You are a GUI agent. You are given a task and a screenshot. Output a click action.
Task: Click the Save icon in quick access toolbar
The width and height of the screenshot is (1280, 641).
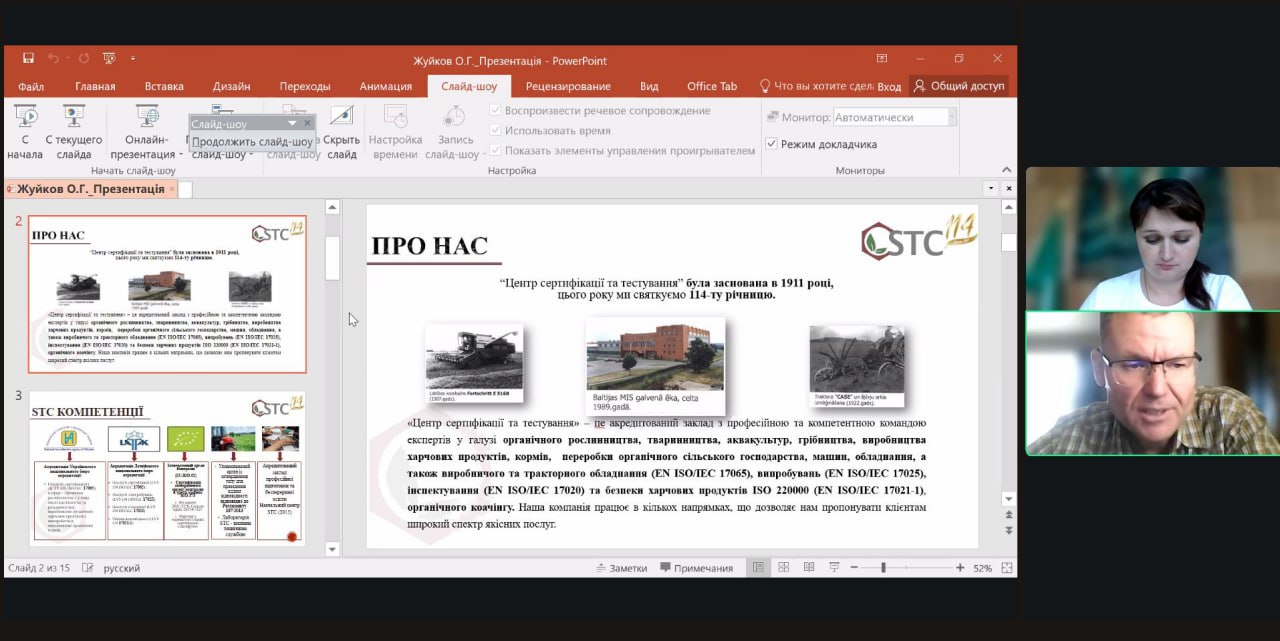(28, 60)
